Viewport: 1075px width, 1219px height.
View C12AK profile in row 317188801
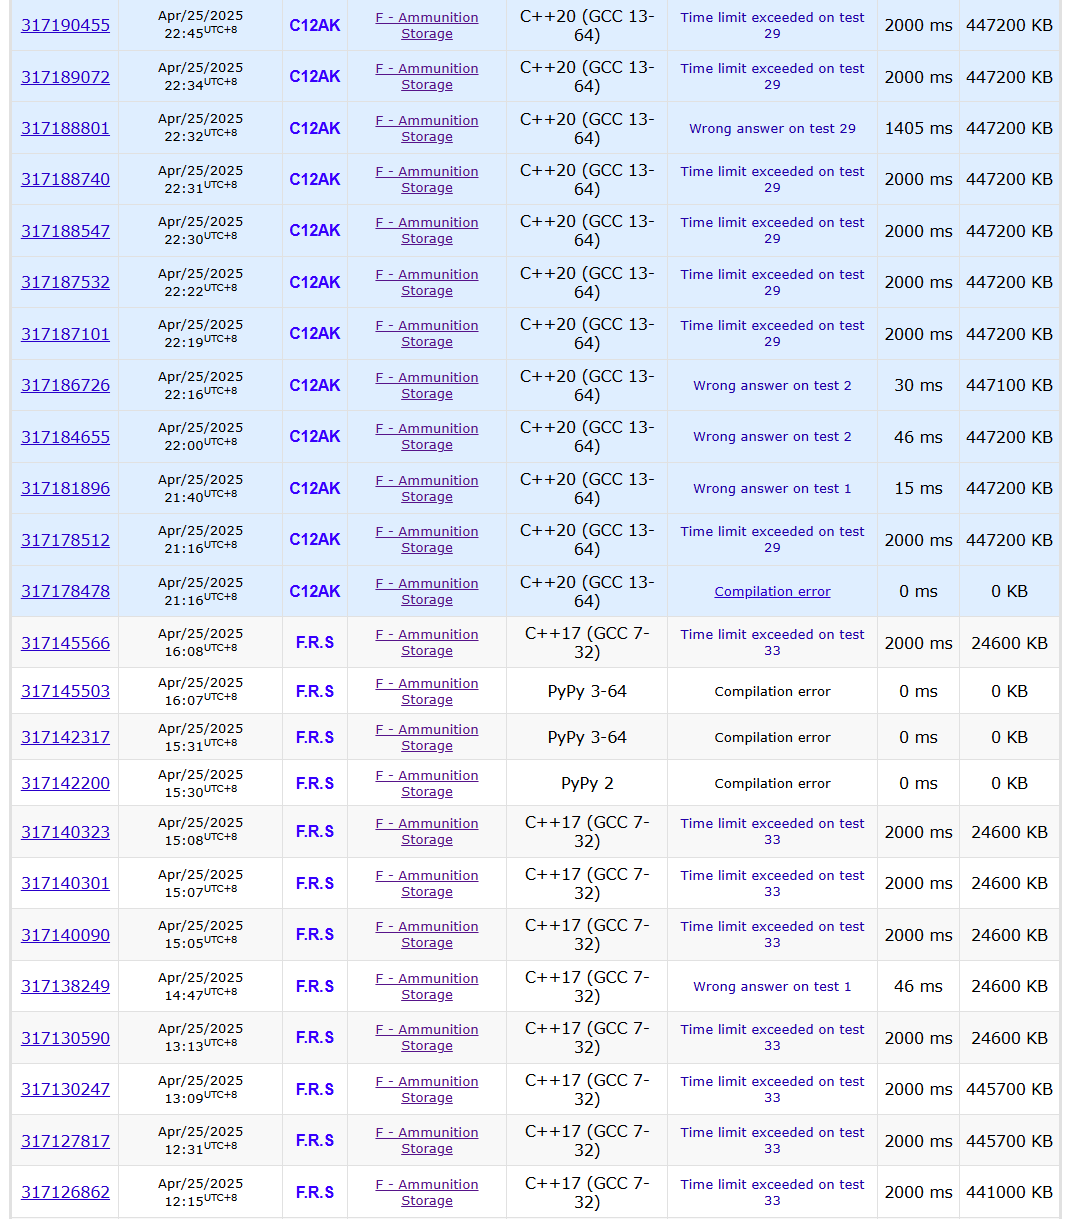click(315, 128)
